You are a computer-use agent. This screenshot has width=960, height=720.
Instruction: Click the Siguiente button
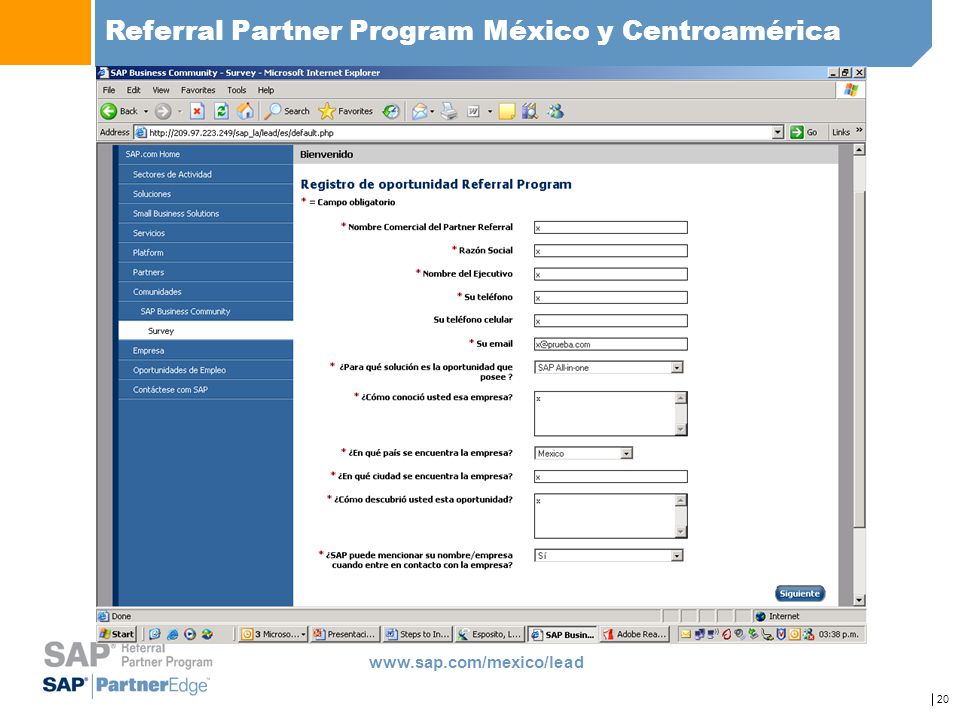(x=800, y=594)
